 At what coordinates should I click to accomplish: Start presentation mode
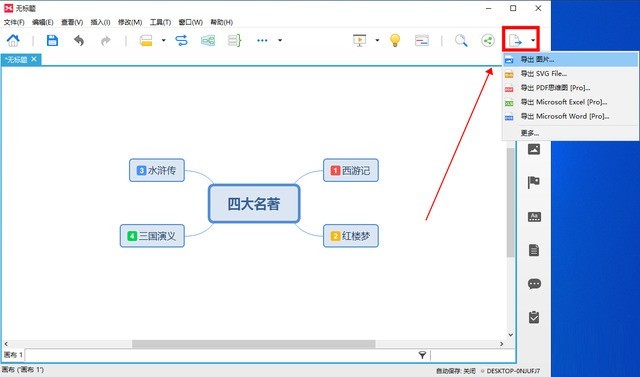pos(360,40)
